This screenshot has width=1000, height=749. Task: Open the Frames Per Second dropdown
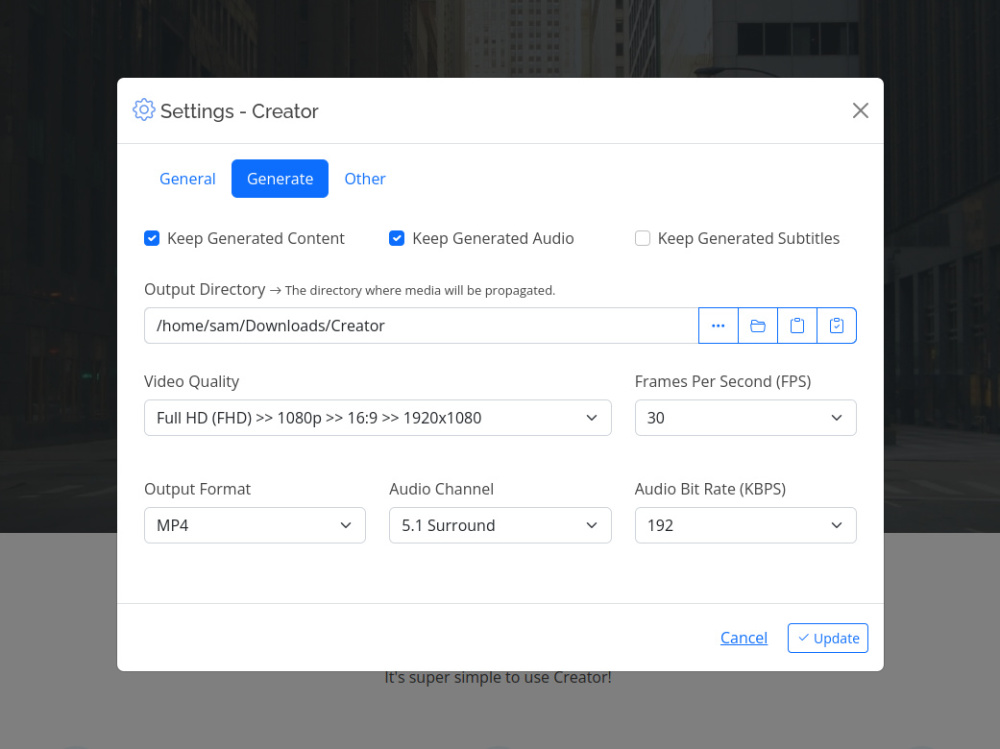746,418
